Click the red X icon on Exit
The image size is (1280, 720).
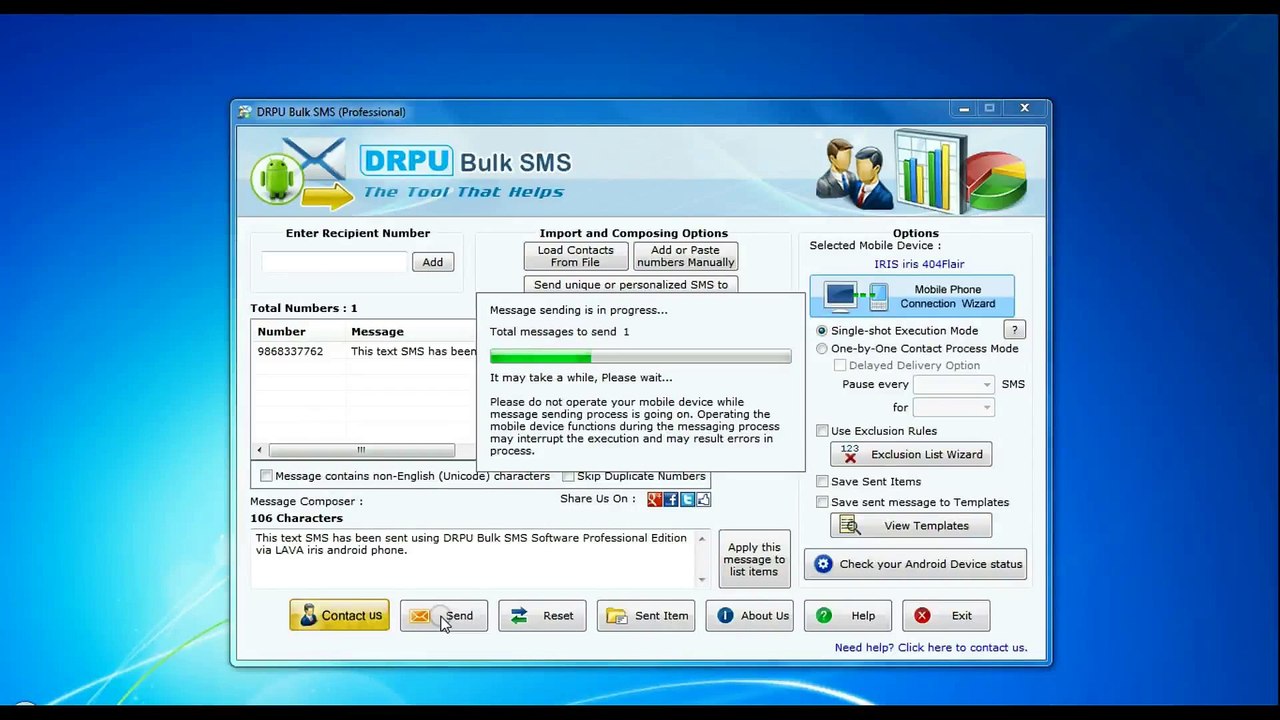(x=922, y=616)
